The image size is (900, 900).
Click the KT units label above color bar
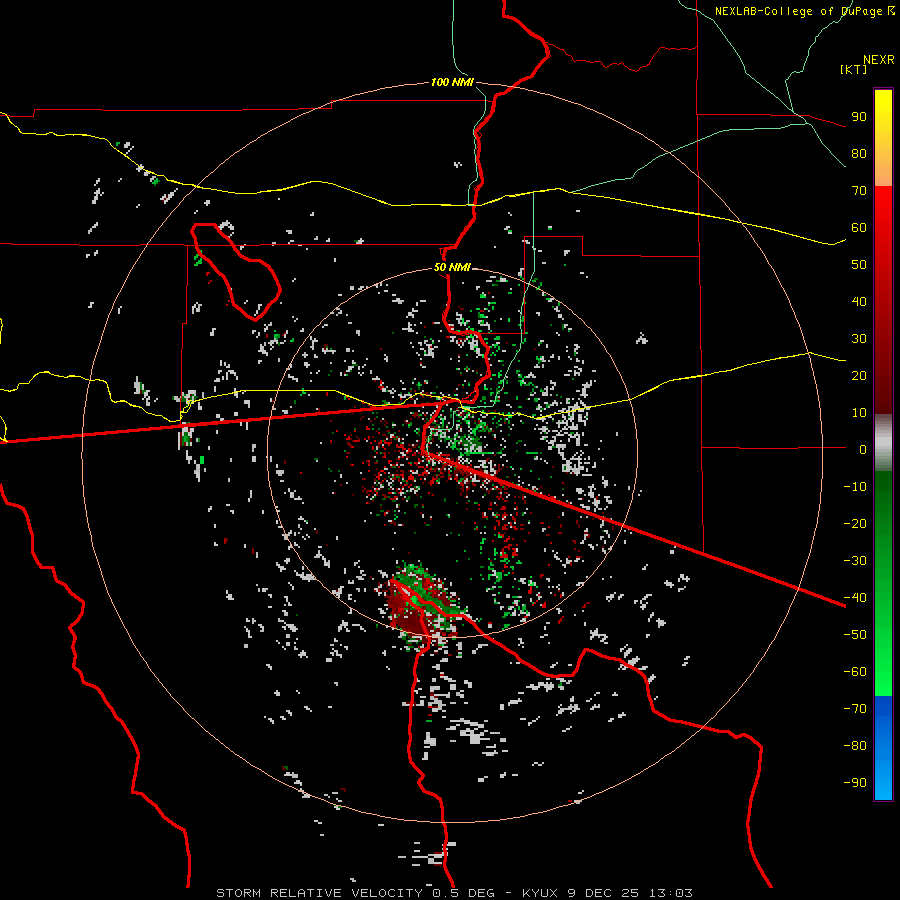point(854,69)
